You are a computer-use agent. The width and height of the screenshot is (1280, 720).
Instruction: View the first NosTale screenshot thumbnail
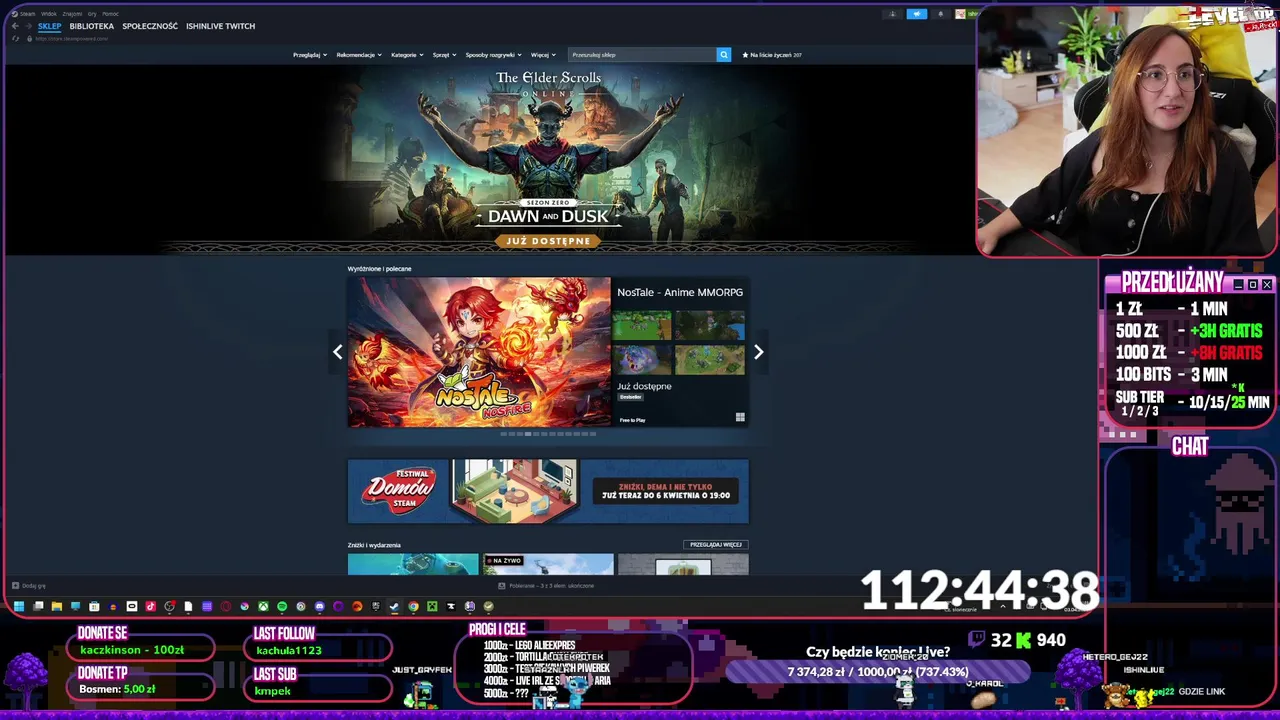pyautogui.click(x=642, y=326)
